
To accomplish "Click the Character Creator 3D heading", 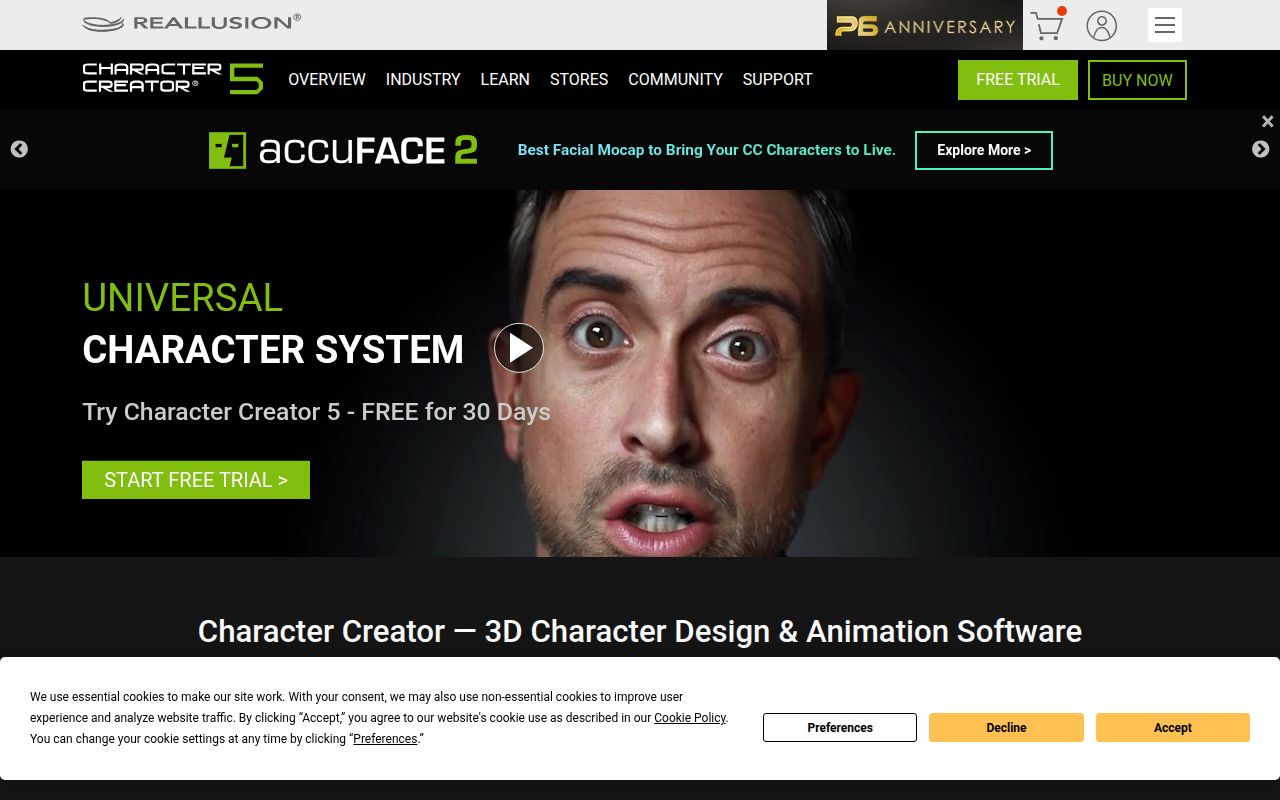I will pyautogui.click(x=640, y=631).
